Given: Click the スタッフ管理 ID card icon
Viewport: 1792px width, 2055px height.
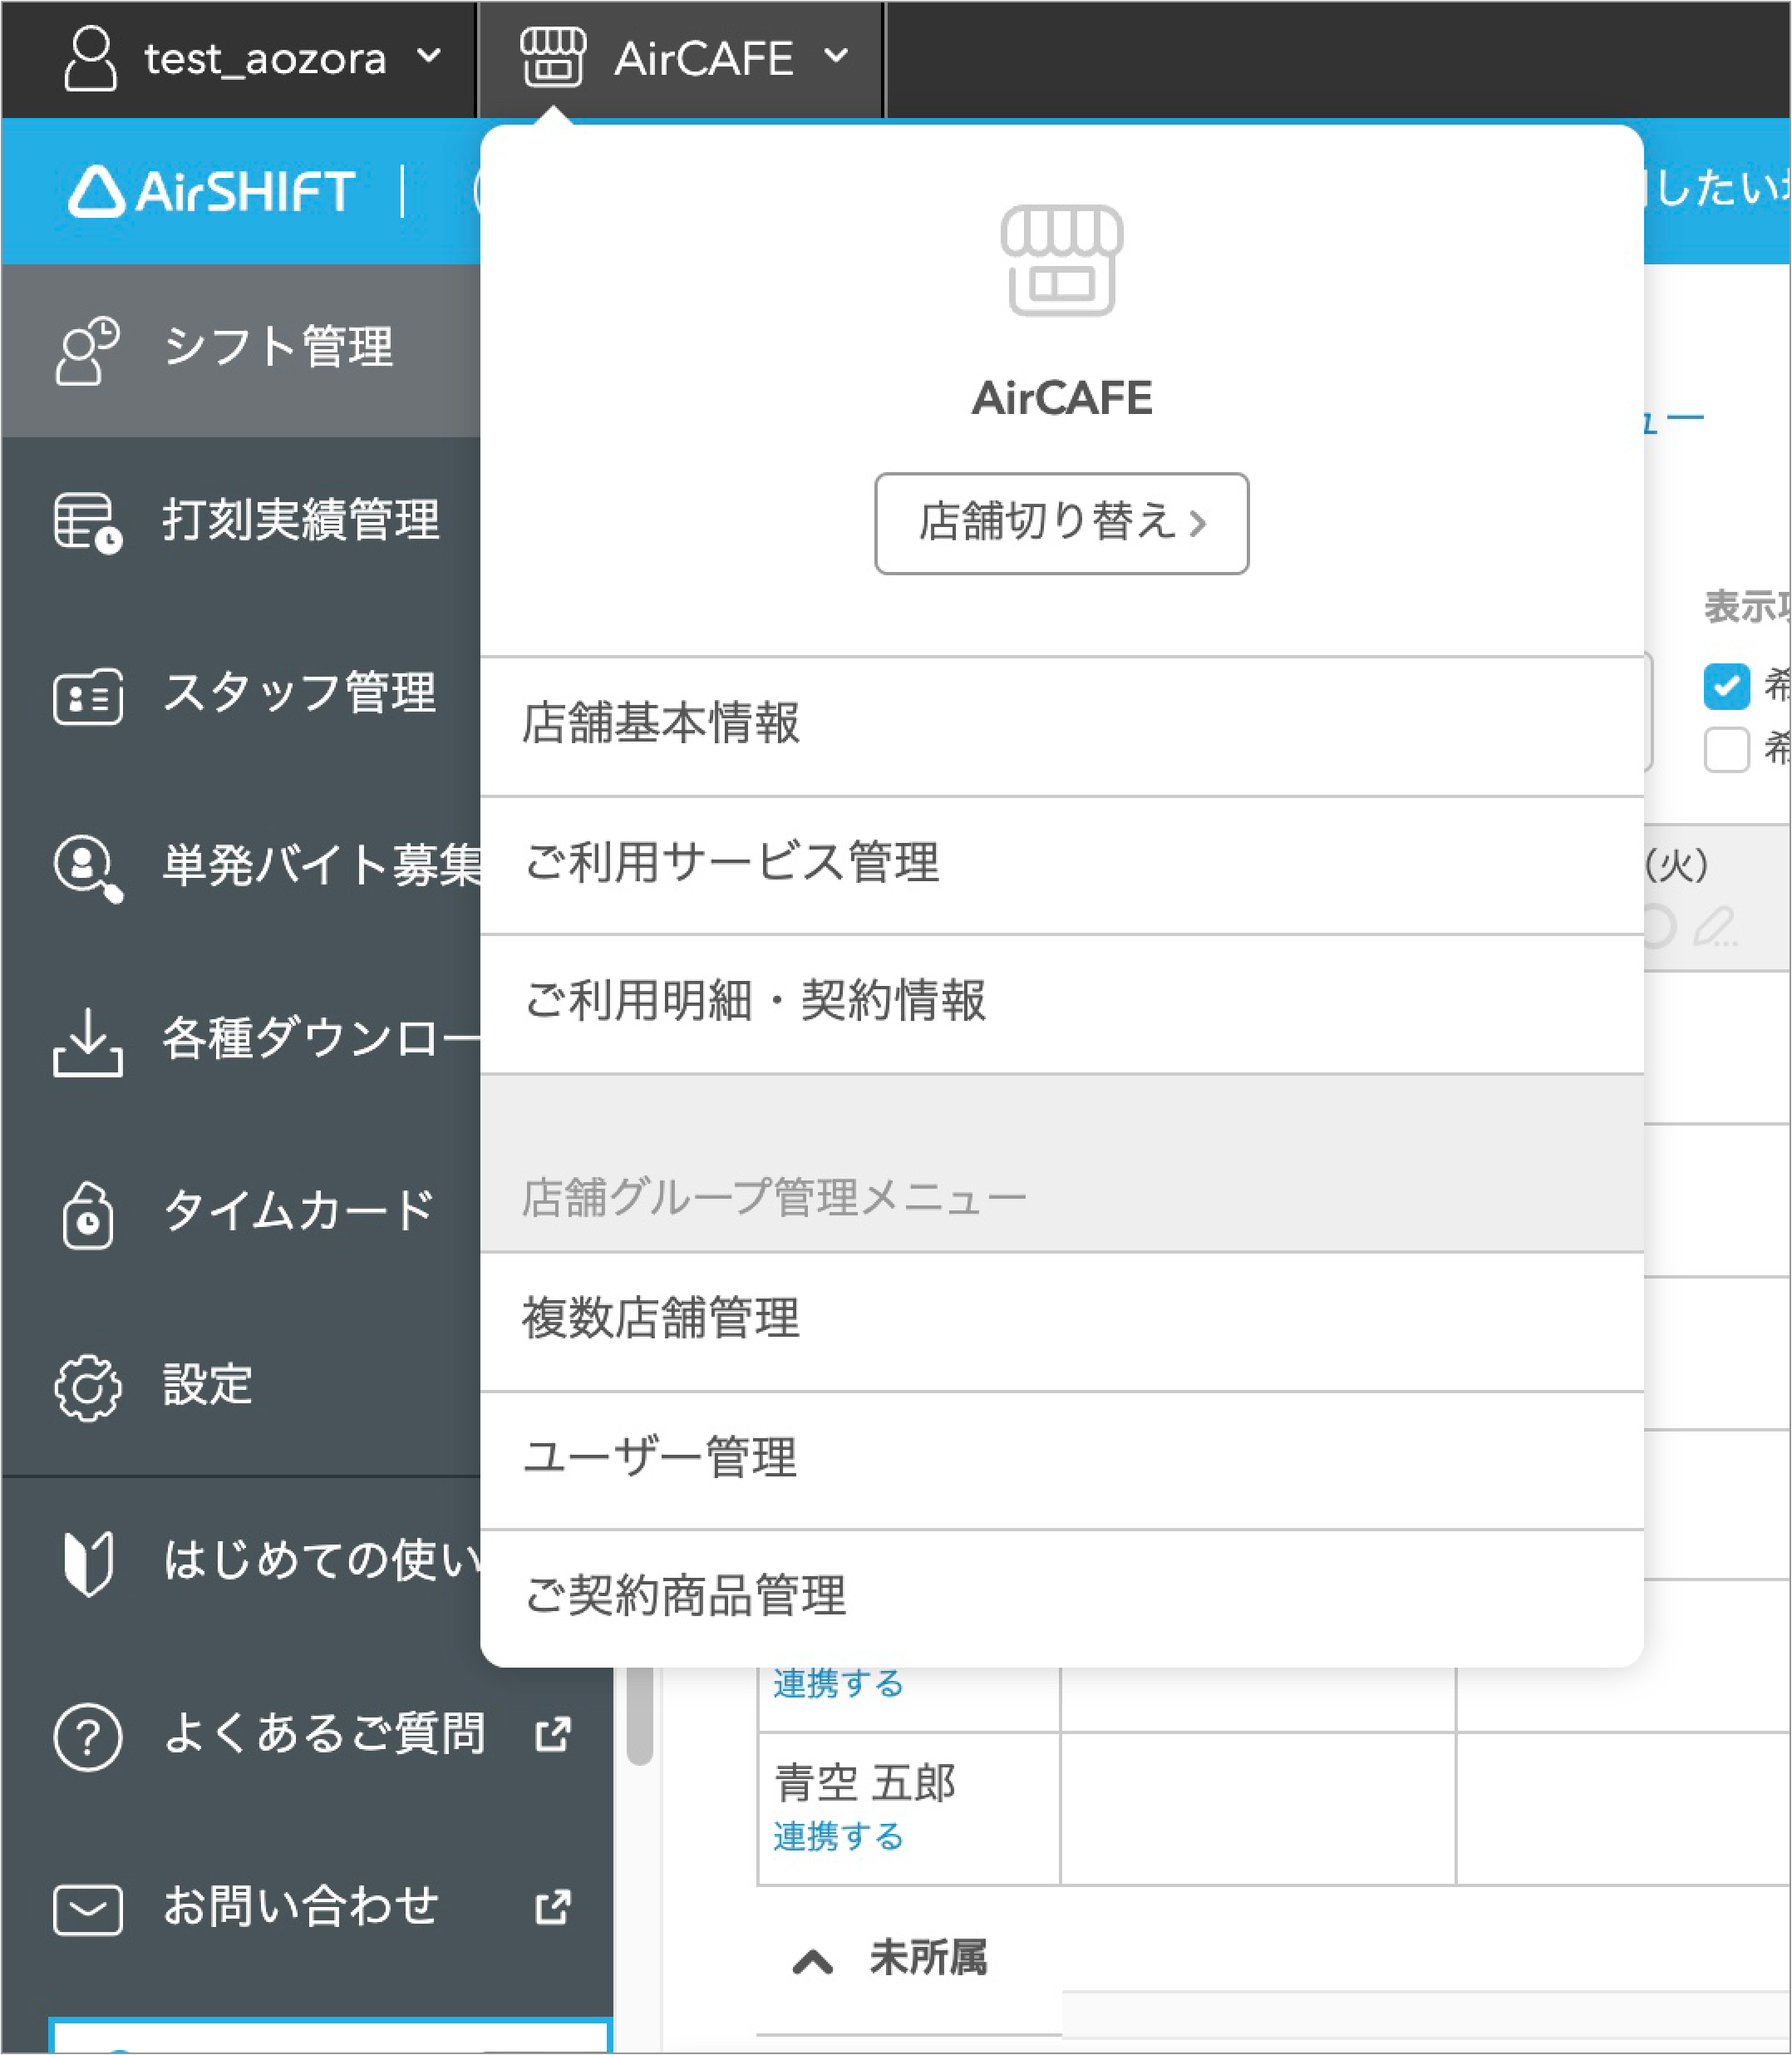Looking at the screenshot, I should (87, 696).
